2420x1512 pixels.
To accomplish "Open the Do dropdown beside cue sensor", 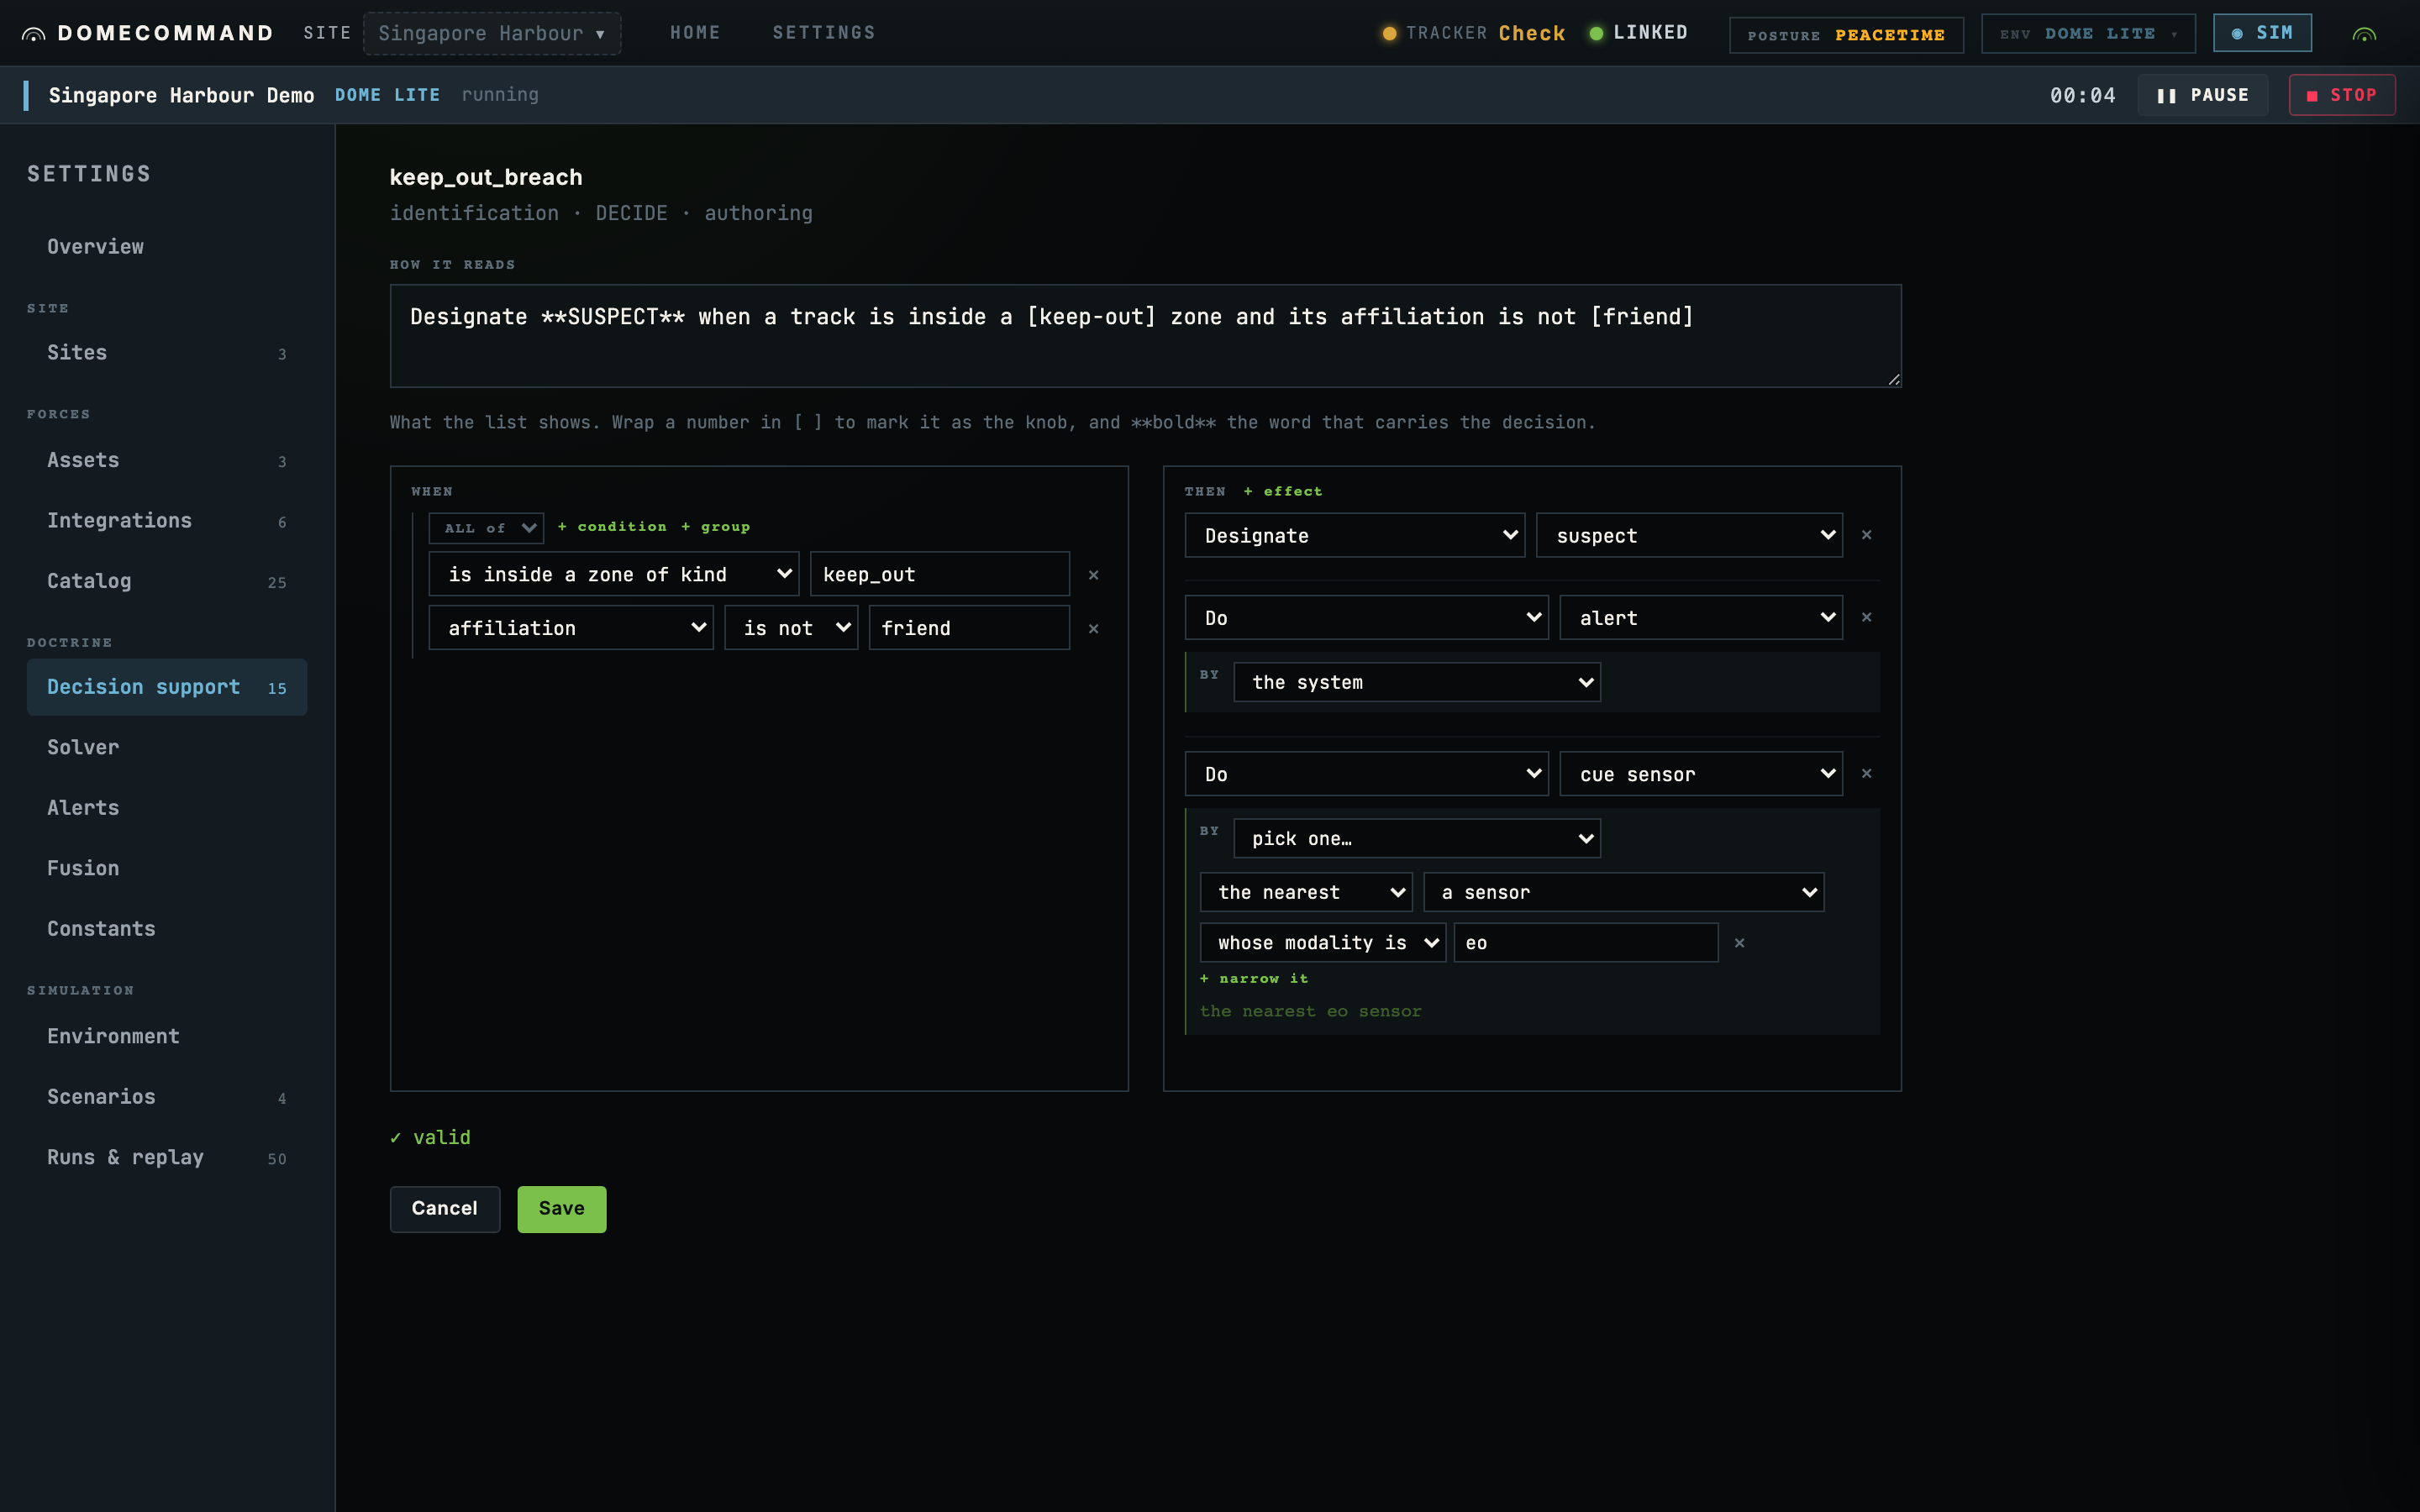I will (x=1367, y=774).
